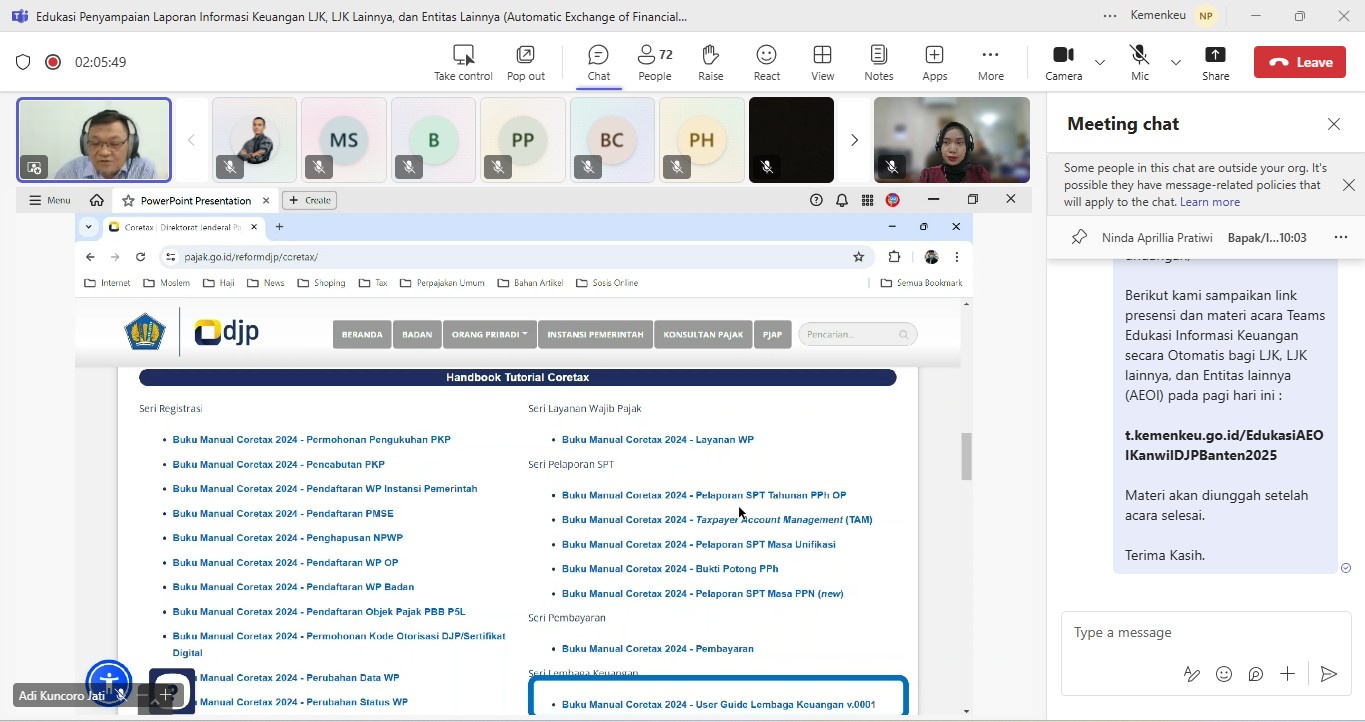Open the Apps panel

pos(934,62)
